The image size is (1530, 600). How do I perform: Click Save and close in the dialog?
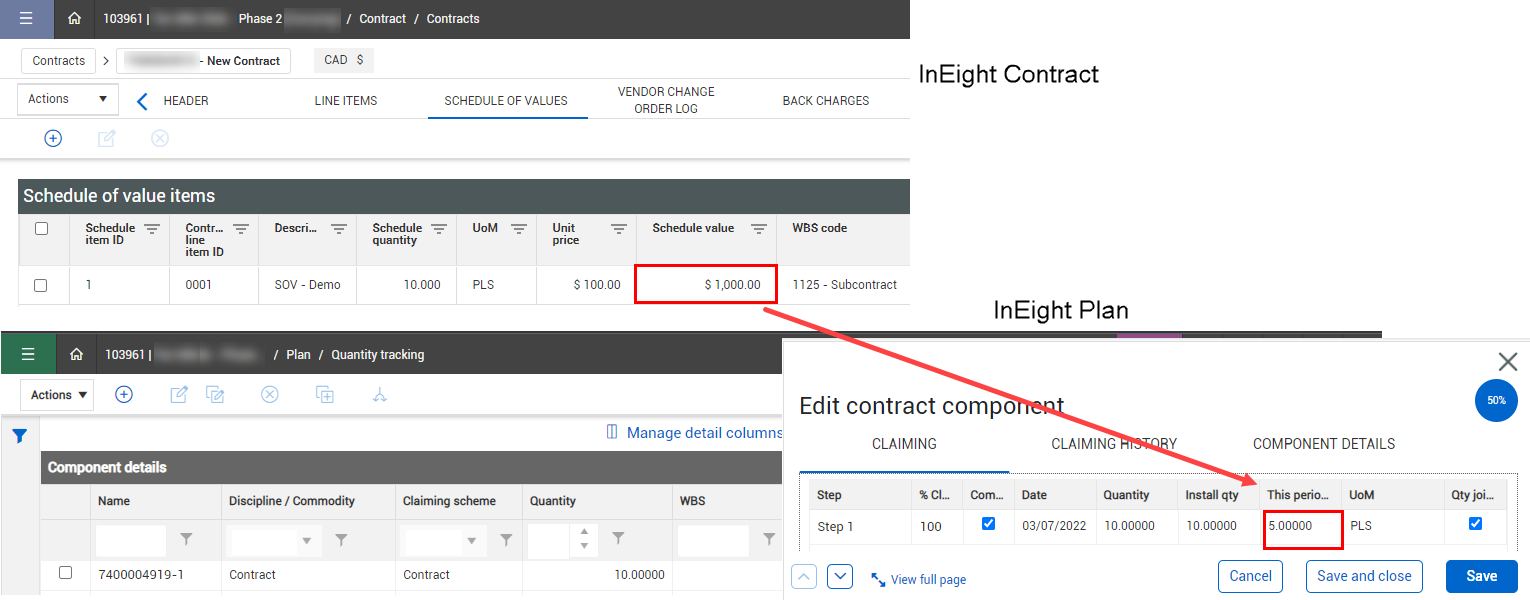(1364, 576)
